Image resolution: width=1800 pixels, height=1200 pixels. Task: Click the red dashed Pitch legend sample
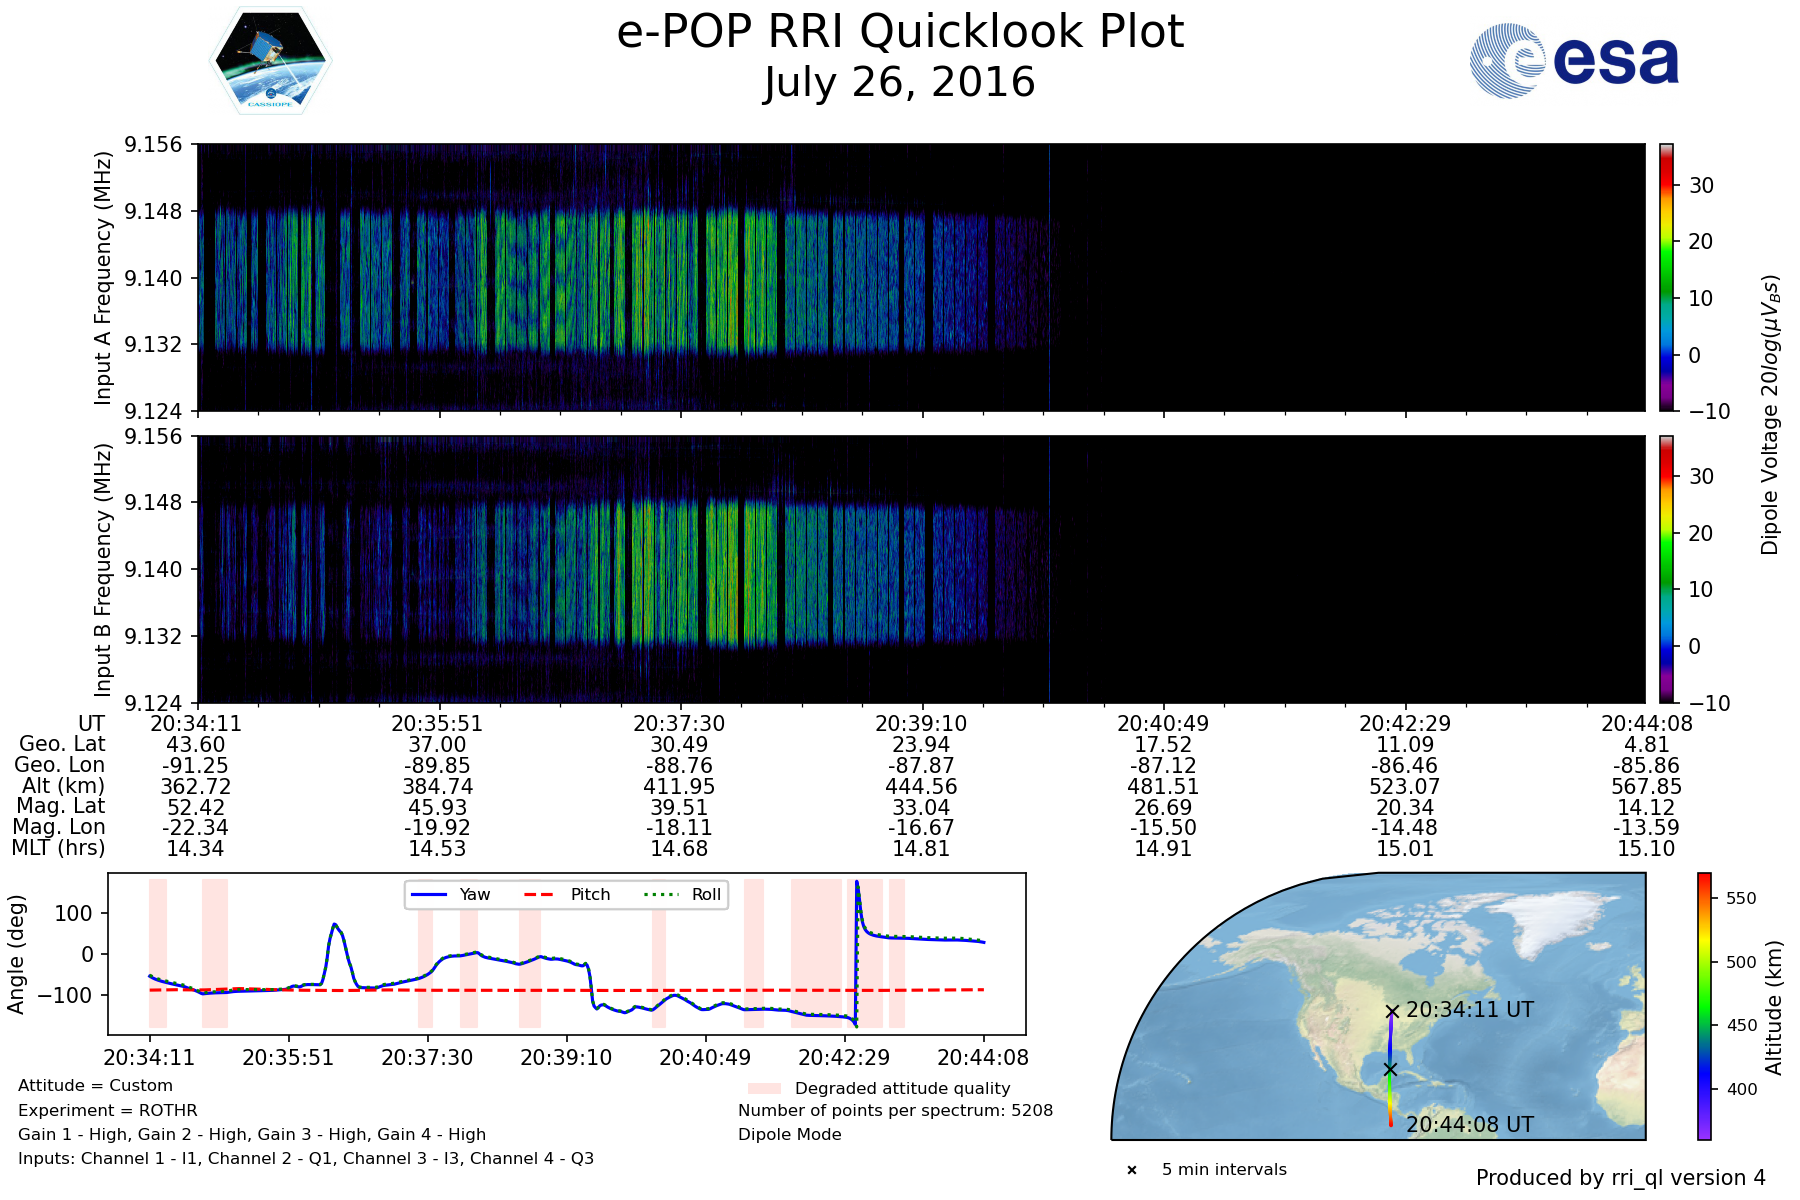pos(540,894)
